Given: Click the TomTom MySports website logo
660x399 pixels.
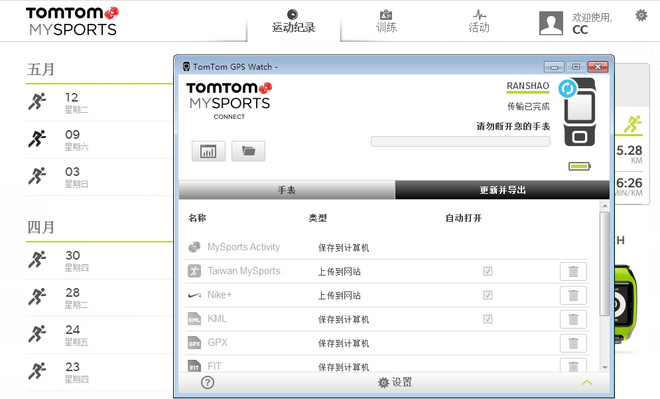Looking at the screenshot, I should 72,21.
